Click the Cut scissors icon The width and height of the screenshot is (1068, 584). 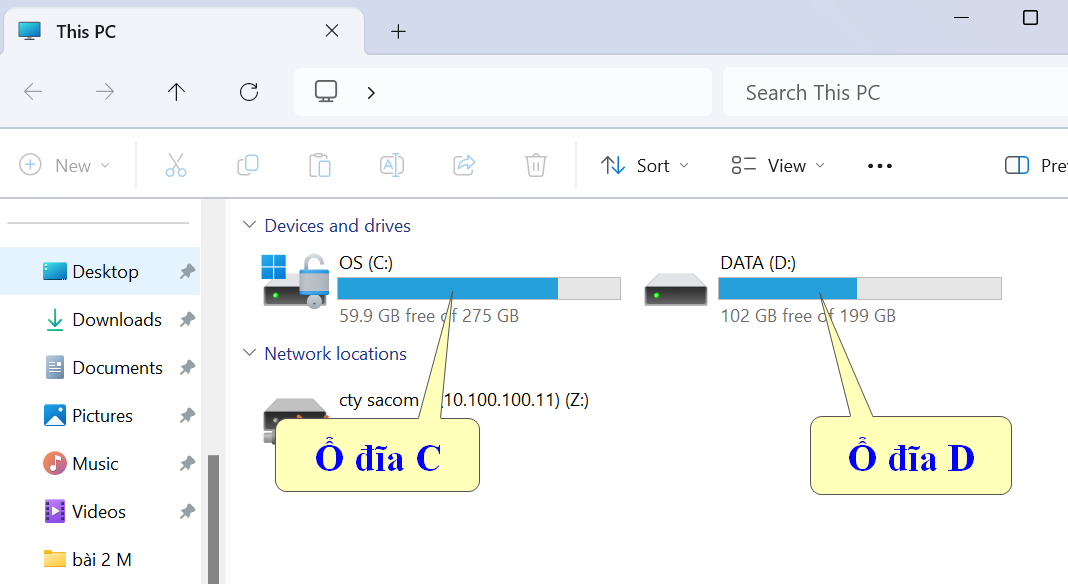tap(176, 166)
